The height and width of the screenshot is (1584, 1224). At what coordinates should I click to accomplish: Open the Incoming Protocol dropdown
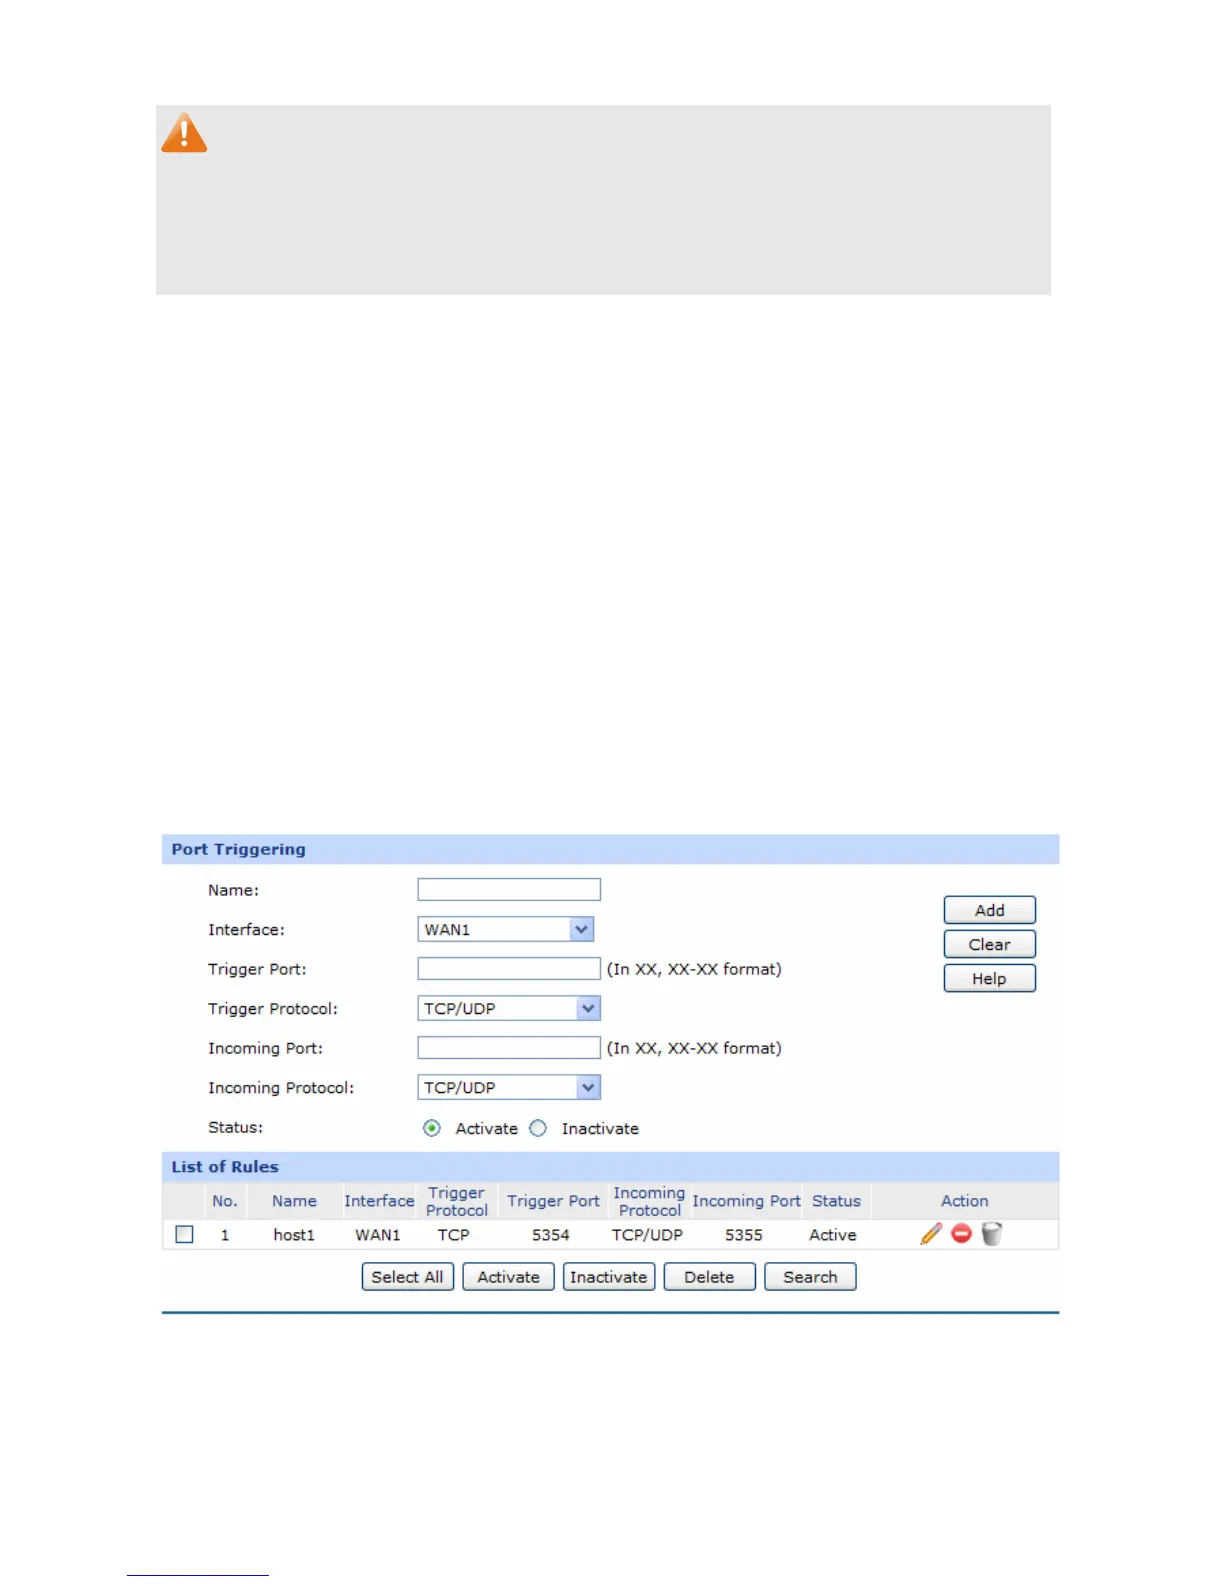pos(508,1087)
